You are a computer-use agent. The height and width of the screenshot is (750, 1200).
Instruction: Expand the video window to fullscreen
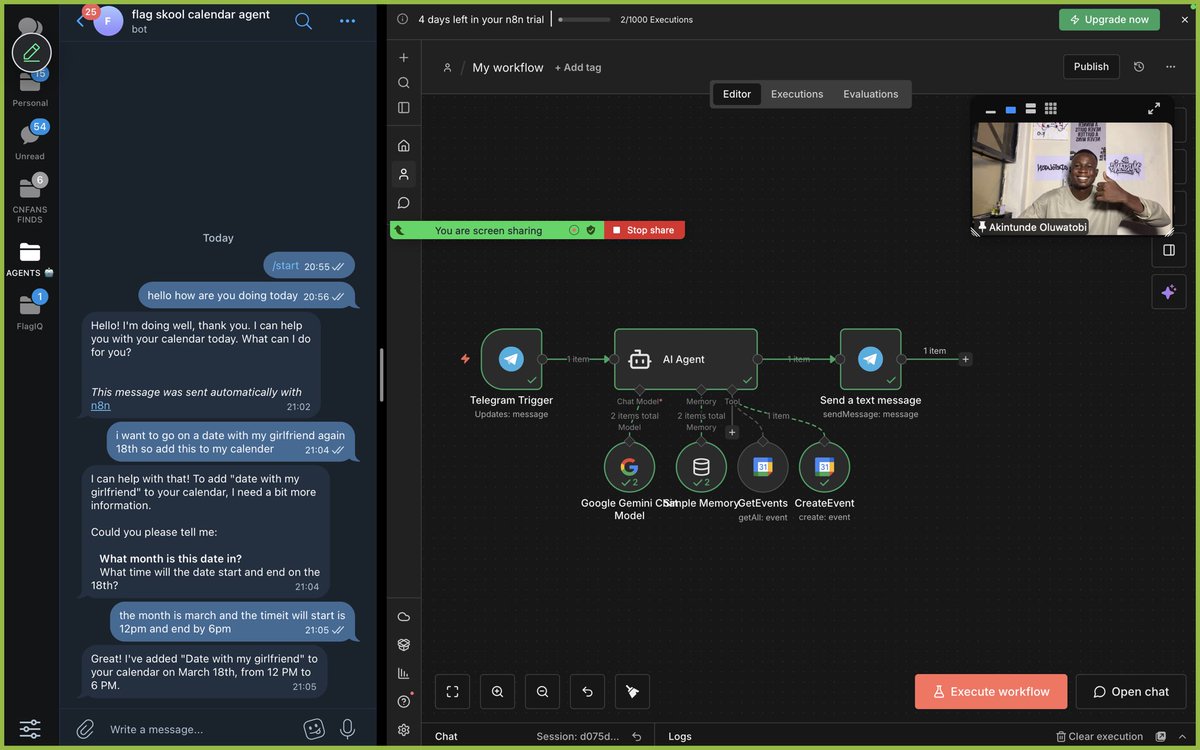(1154, 108)
